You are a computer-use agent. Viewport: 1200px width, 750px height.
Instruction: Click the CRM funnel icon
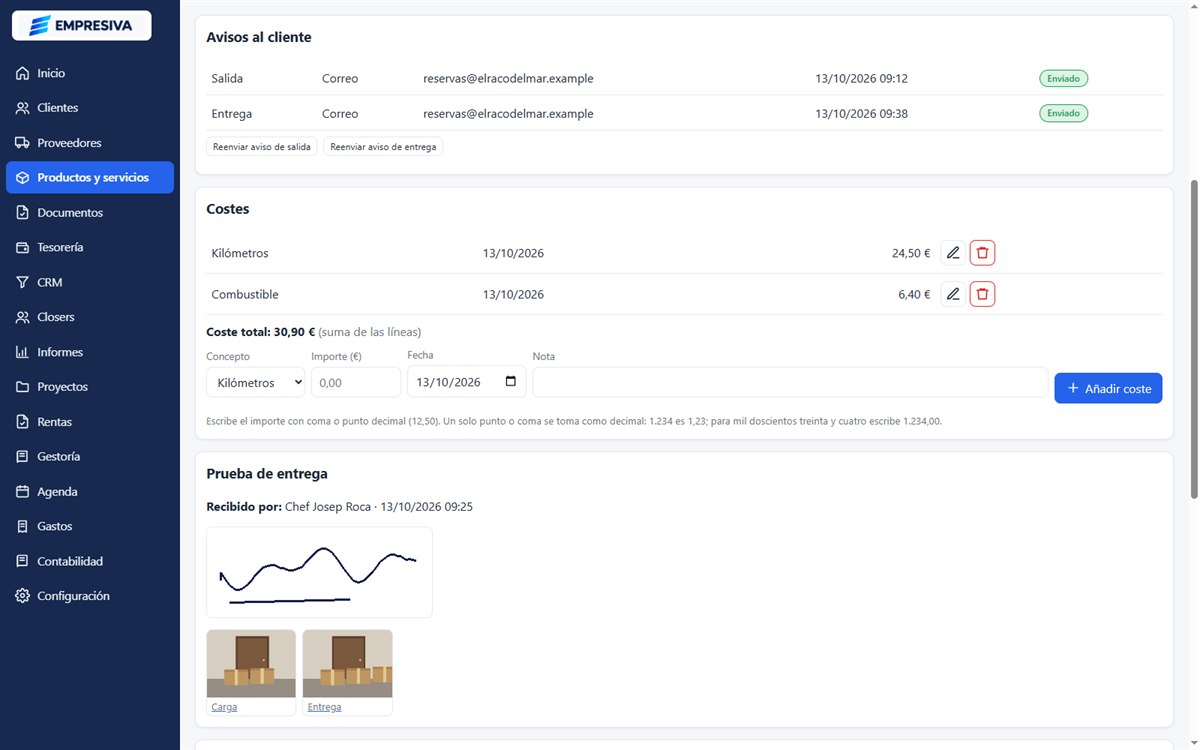tap(22, 282)
